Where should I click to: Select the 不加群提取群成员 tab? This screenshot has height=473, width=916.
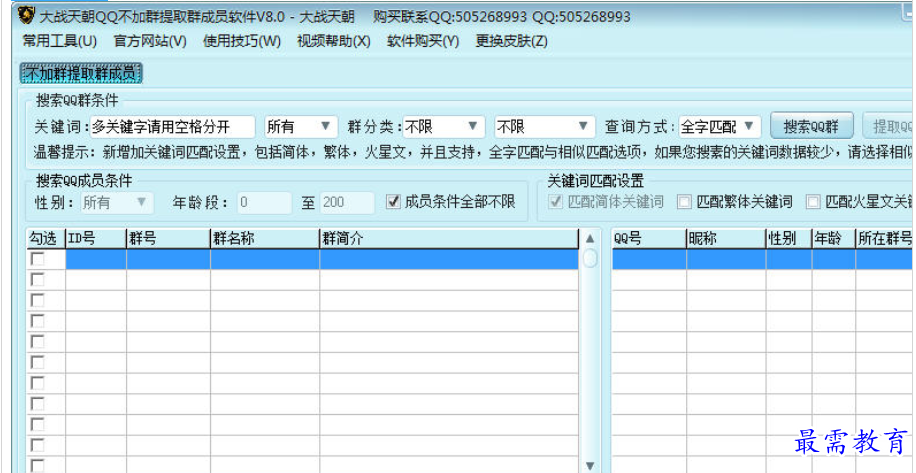click(x=81, y=74)
